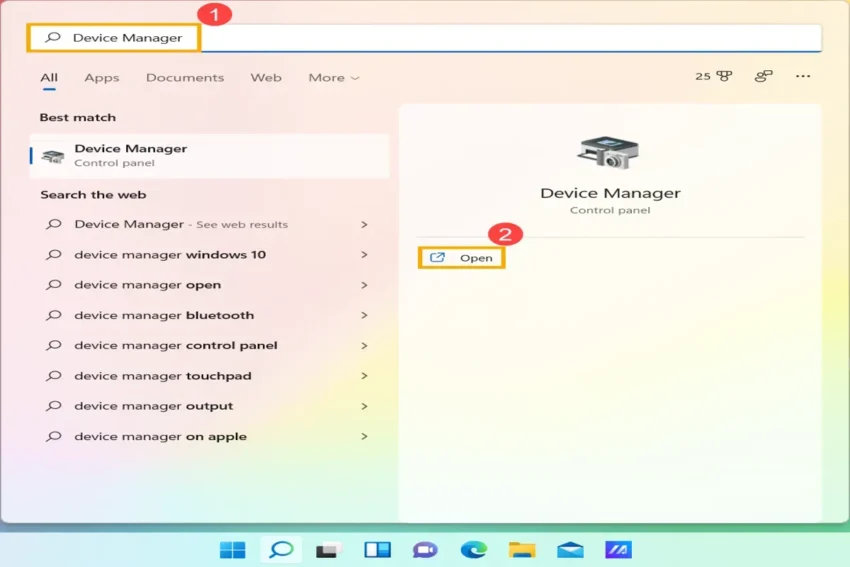Expand the 'device manager windows 10' suggestion arrow
This screenshot has height=567, width=850.
pos(364,255)
